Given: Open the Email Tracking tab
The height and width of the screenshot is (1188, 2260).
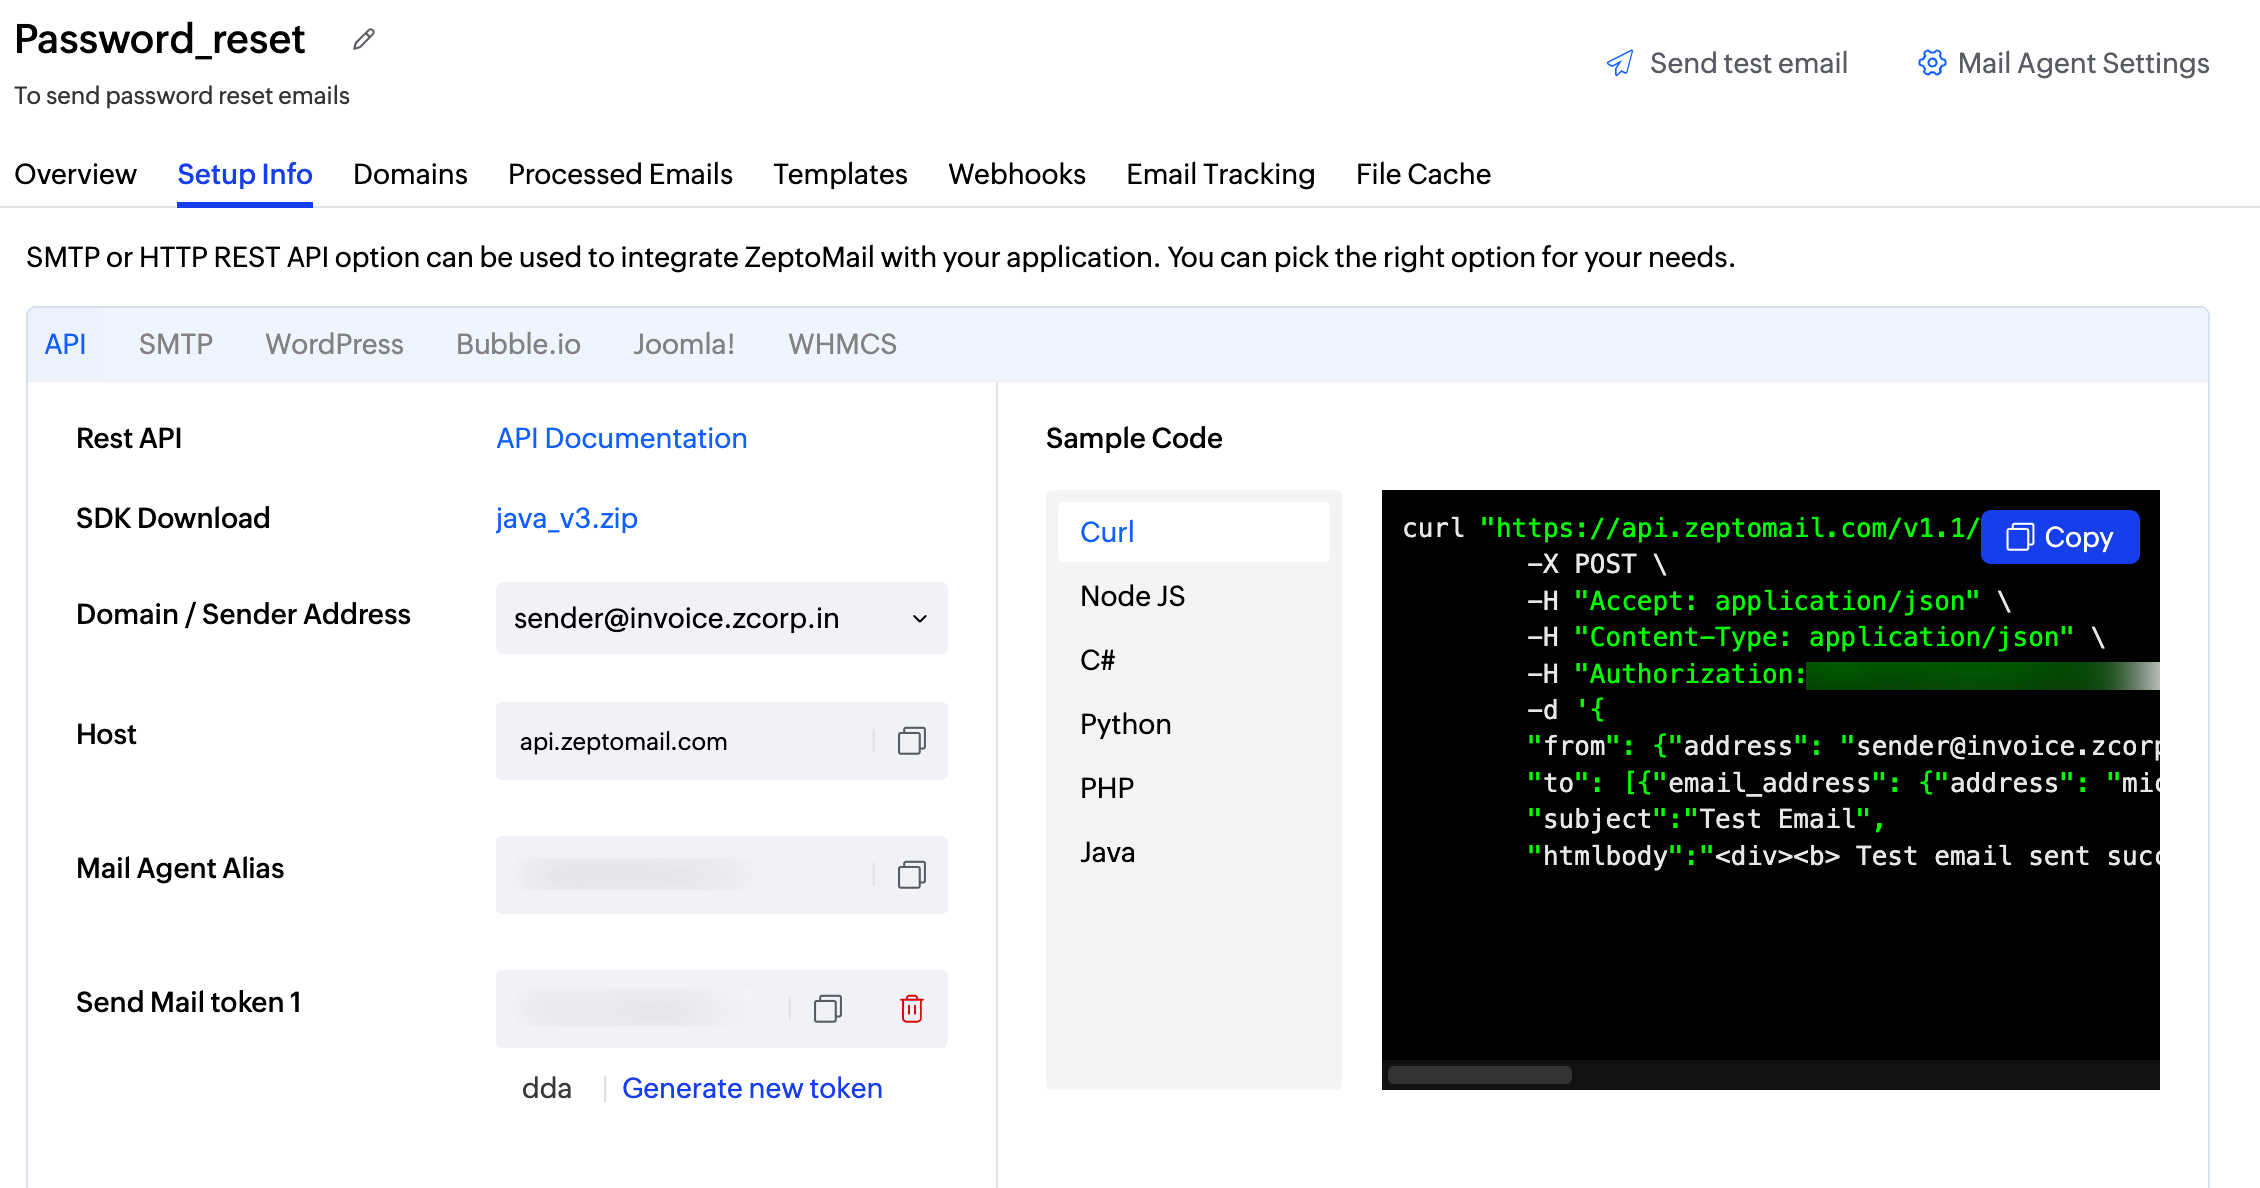Looking at the screenshot, I should pos(1220,174).
